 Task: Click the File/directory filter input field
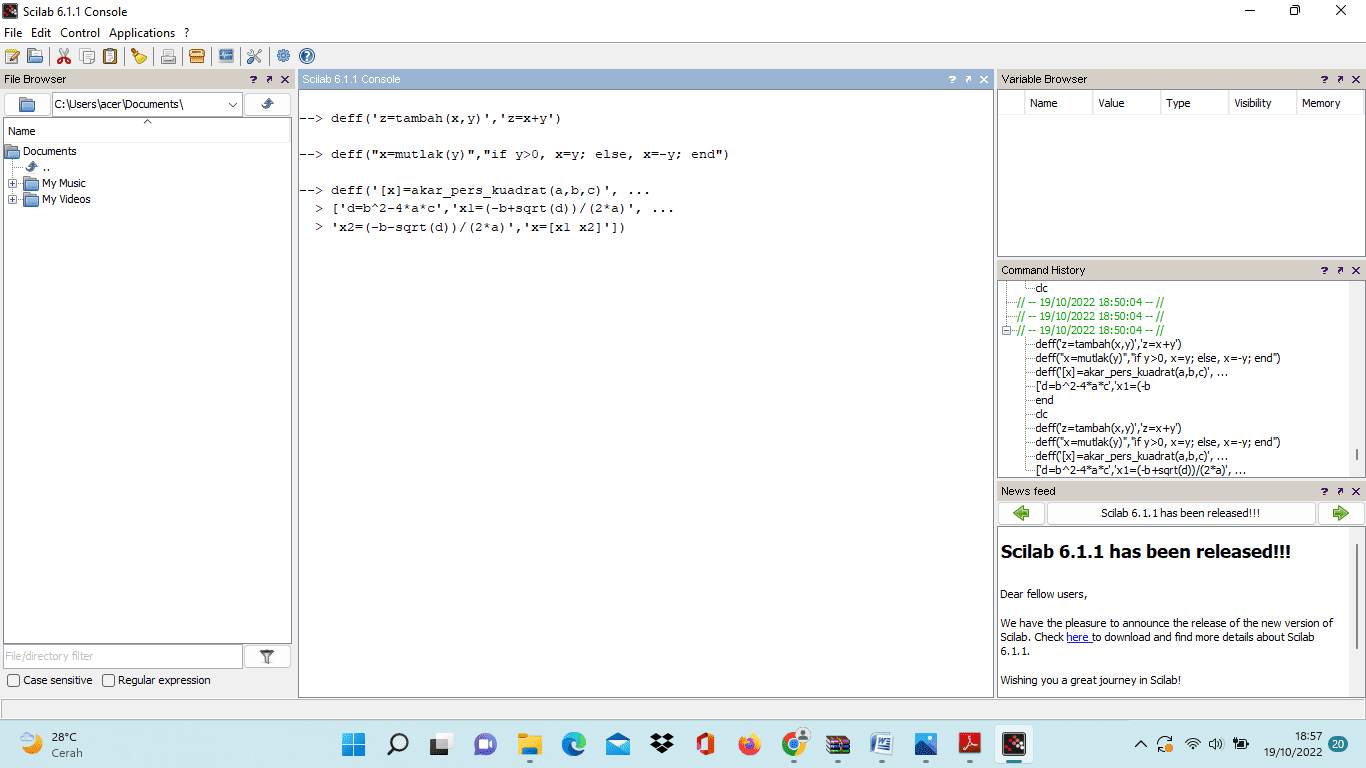pos(123,656)
